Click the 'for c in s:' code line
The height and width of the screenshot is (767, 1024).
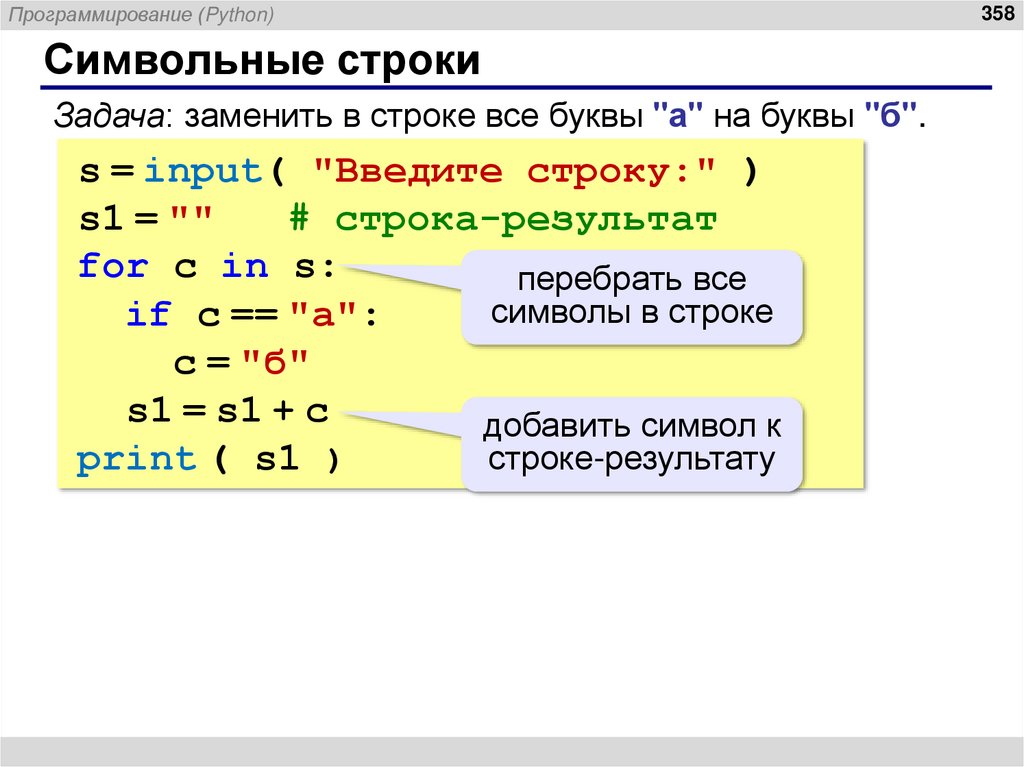pos(200,265)
